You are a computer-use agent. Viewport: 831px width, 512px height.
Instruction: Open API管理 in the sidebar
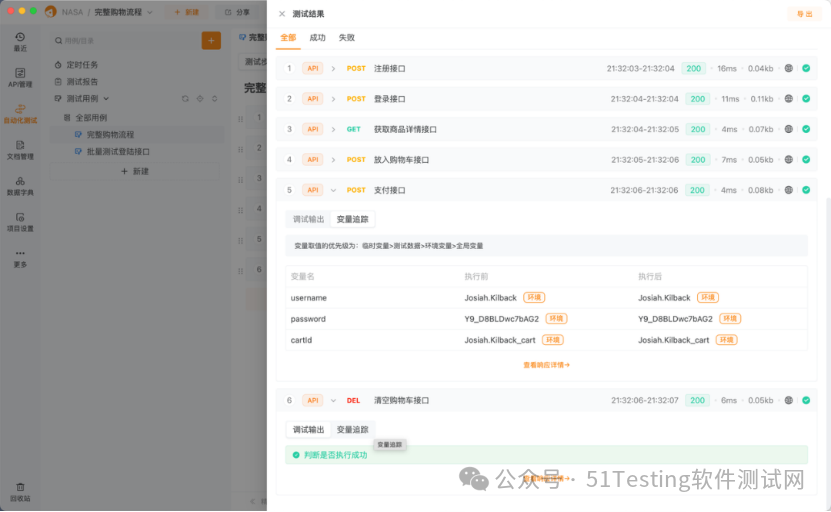click(x=20, y=77)
